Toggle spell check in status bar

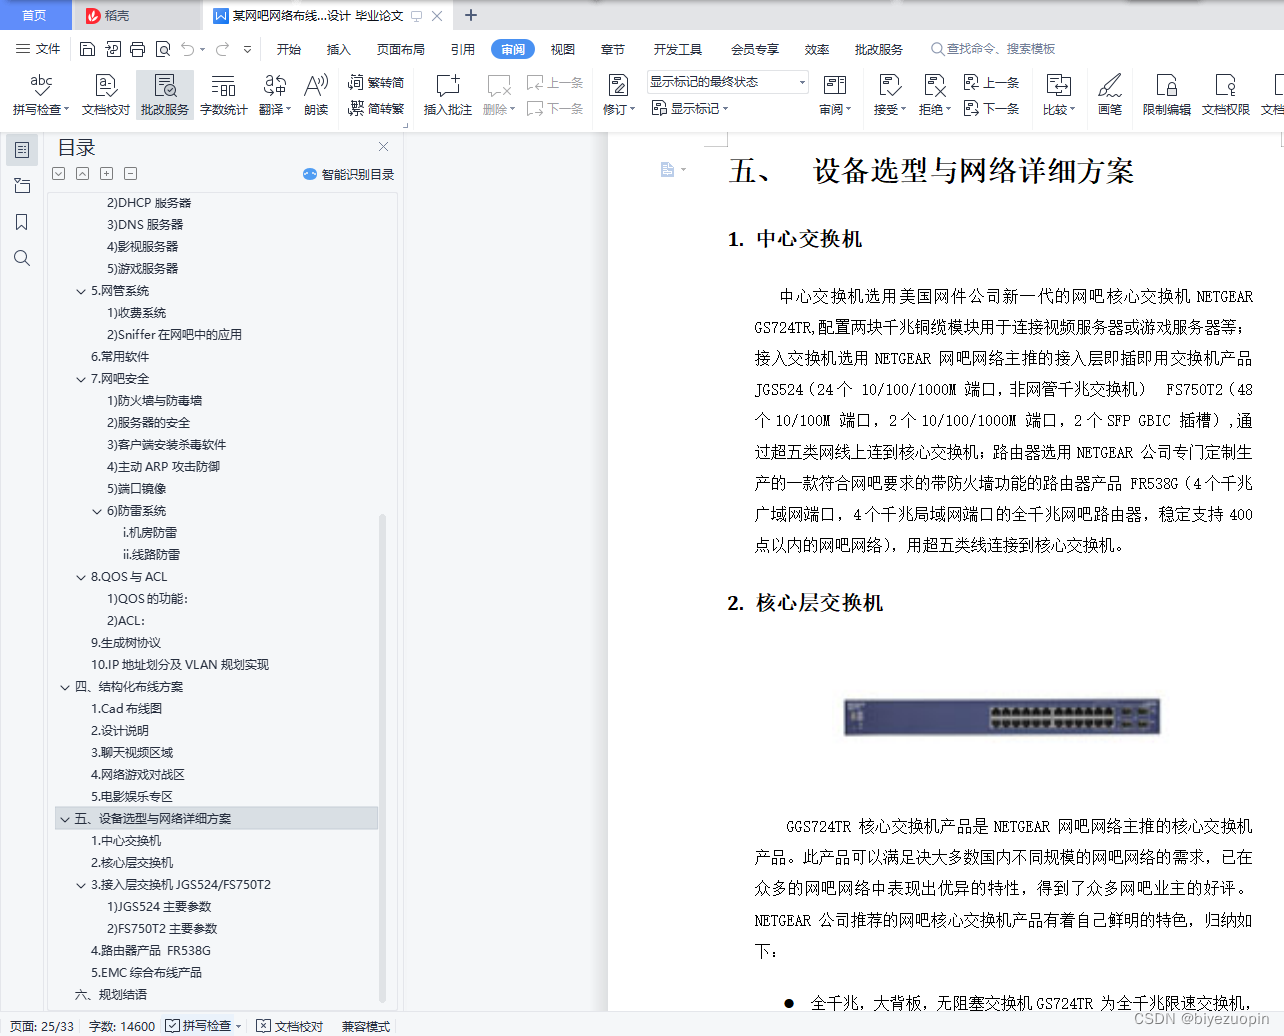click(x=204, y=1026)
